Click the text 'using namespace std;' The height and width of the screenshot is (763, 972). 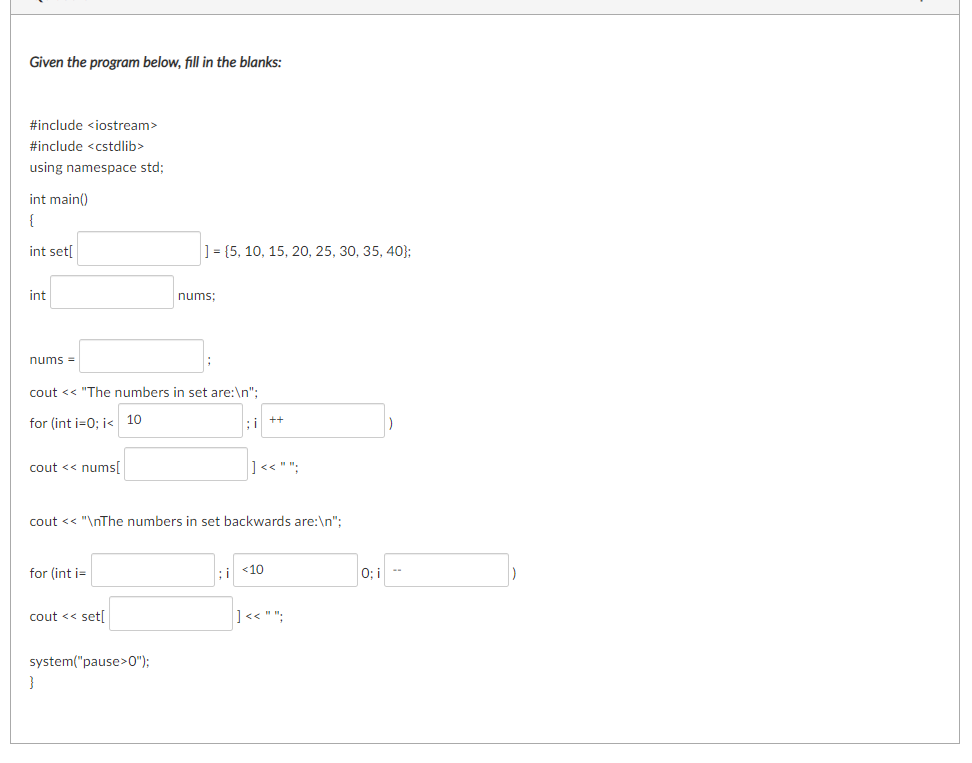96,167
